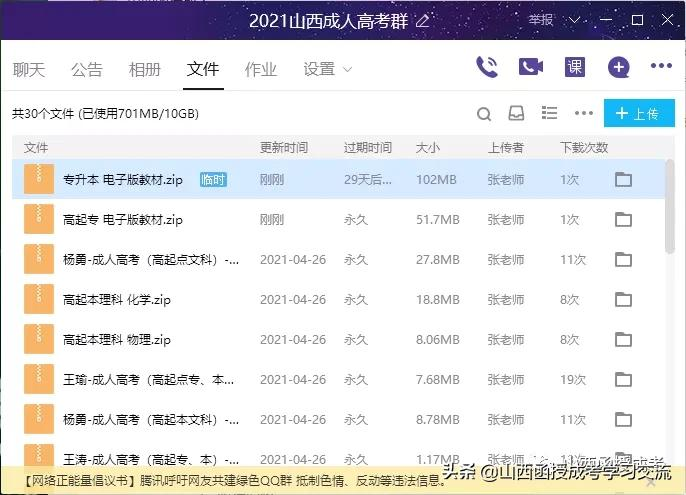This screenshot has height=495, width=686.
Task: Open the top-right three-dot more menu
Action: [661, 66]
